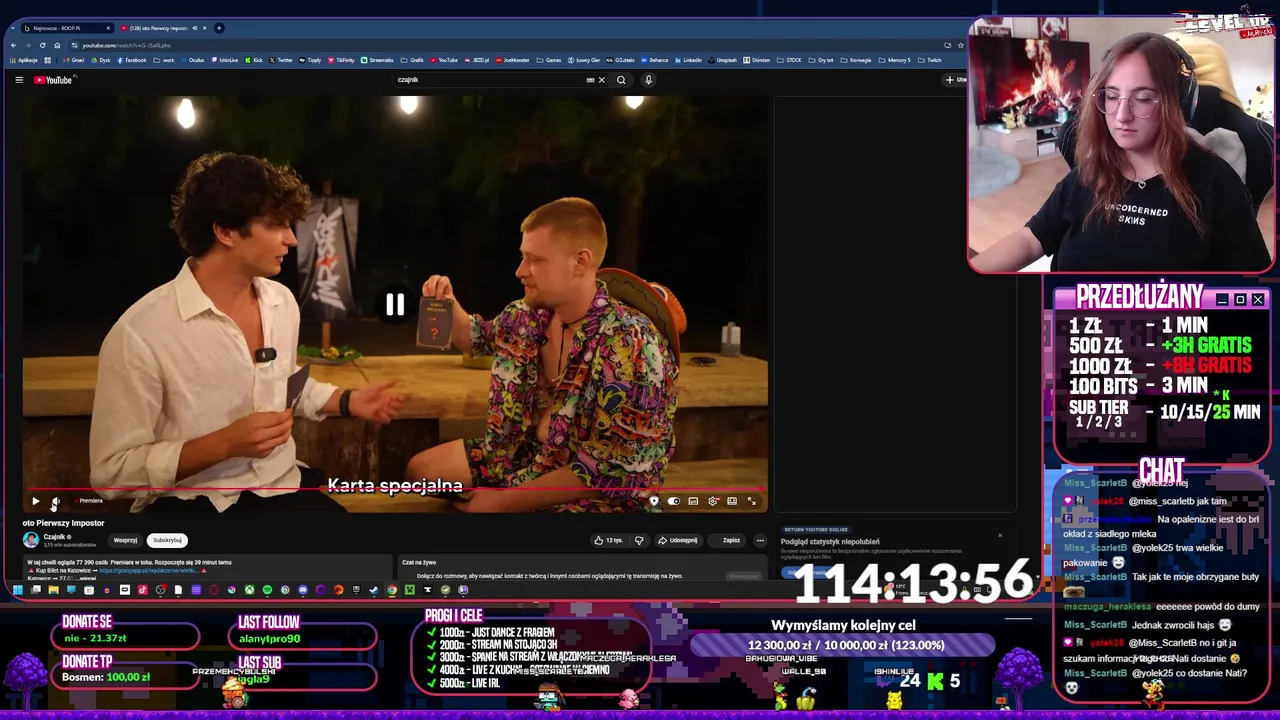The width and height of the screenshot is (1280, 720).
Task: Expand the Gry tnt bookmark folder
Action: (820, 60)
